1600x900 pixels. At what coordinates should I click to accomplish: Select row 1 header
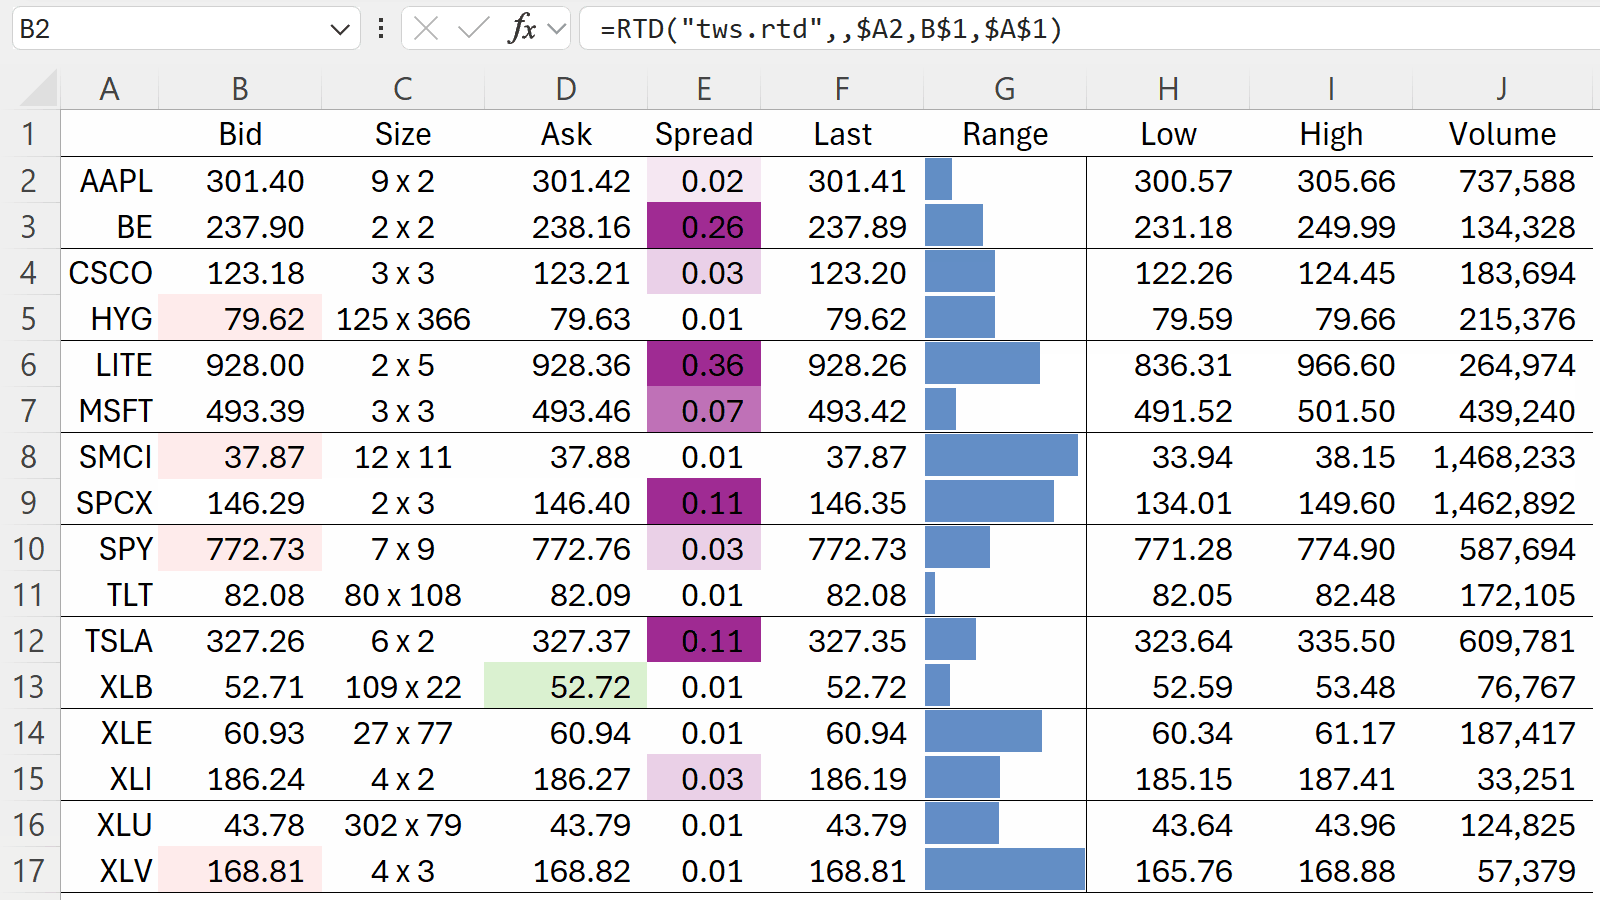point(29,134)
